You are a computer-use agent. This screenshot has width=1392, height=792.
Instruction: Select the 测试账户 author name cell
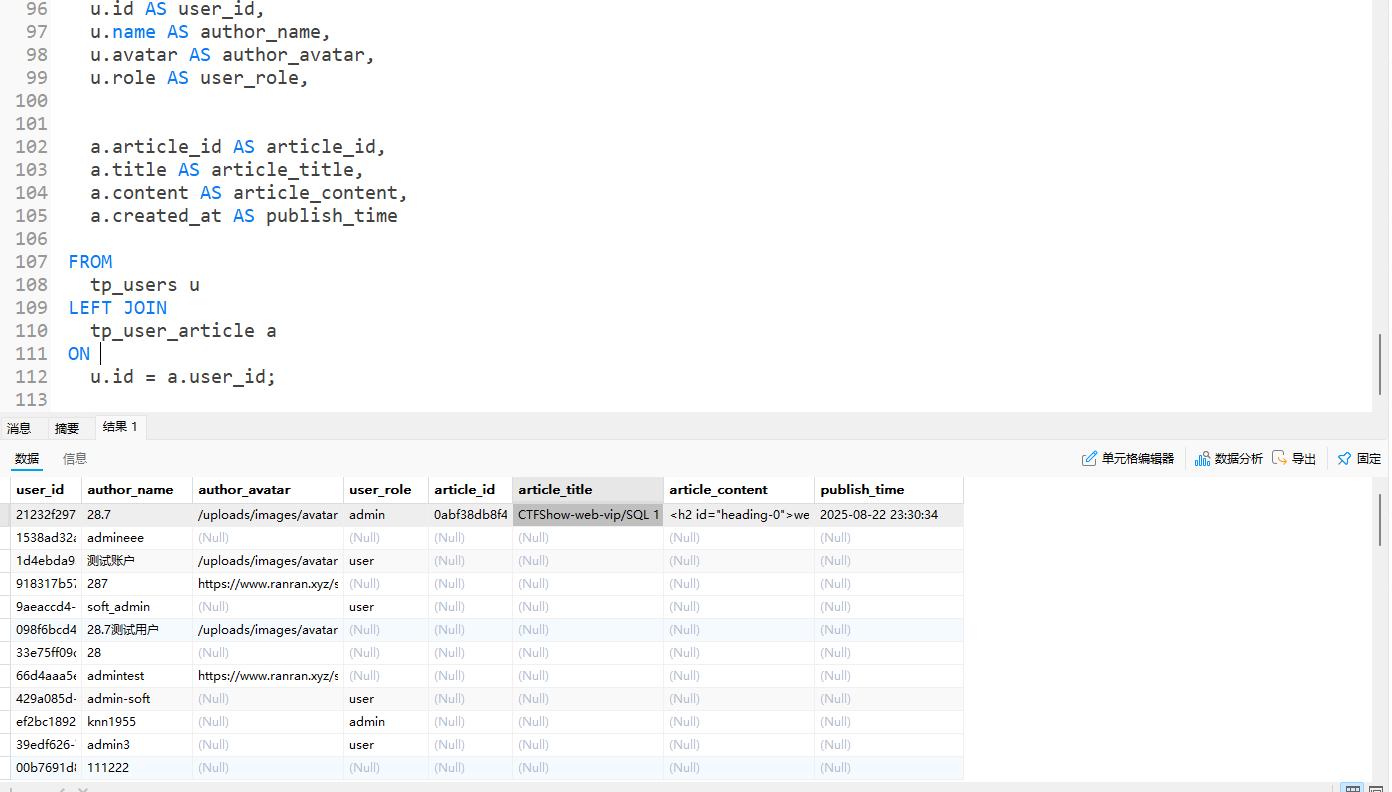(111, 561)
